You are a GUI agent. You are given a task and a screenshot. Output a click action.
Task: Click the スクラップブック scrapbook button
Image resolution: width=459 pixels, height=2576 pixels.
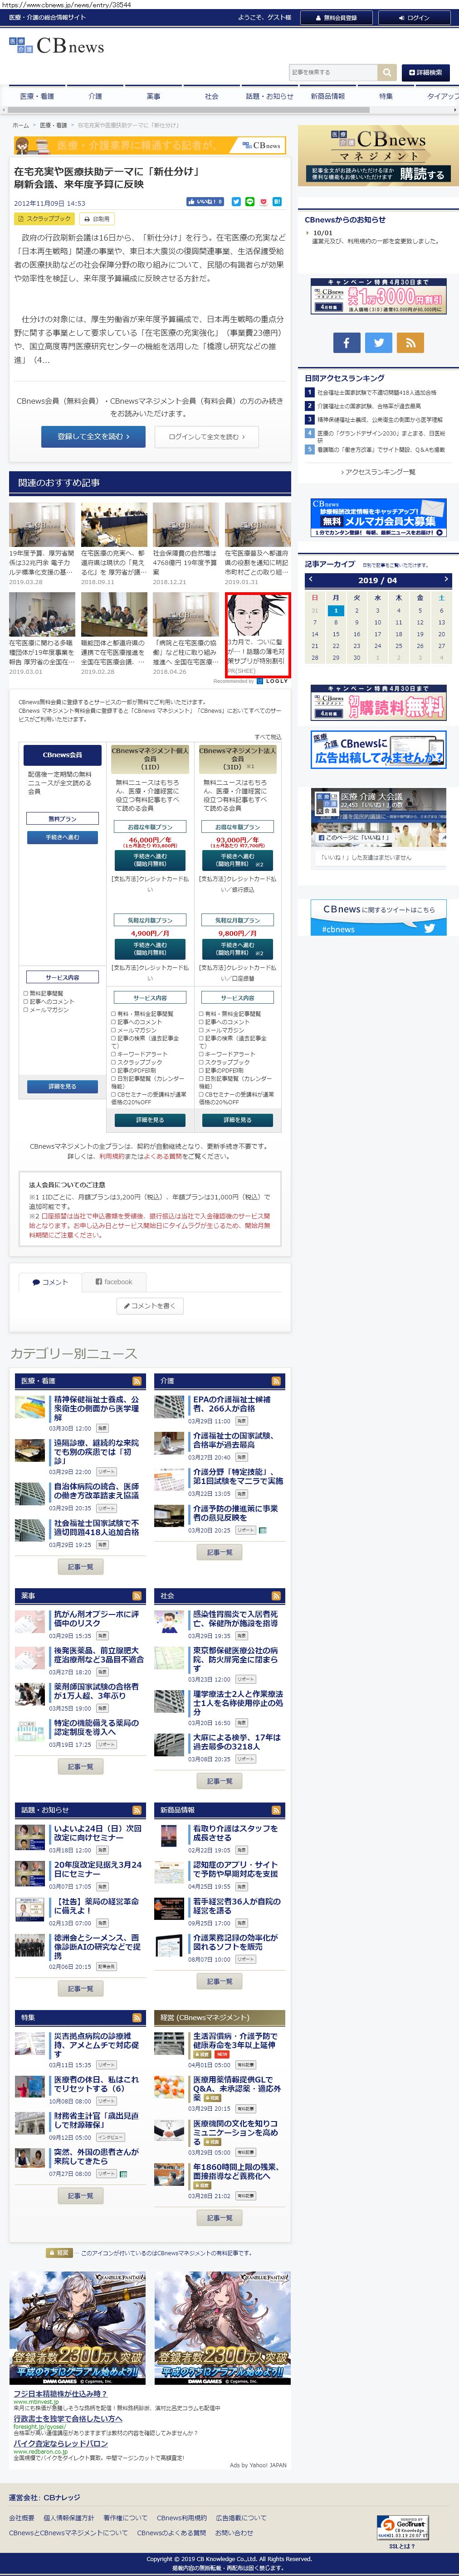tap(44, 219)
